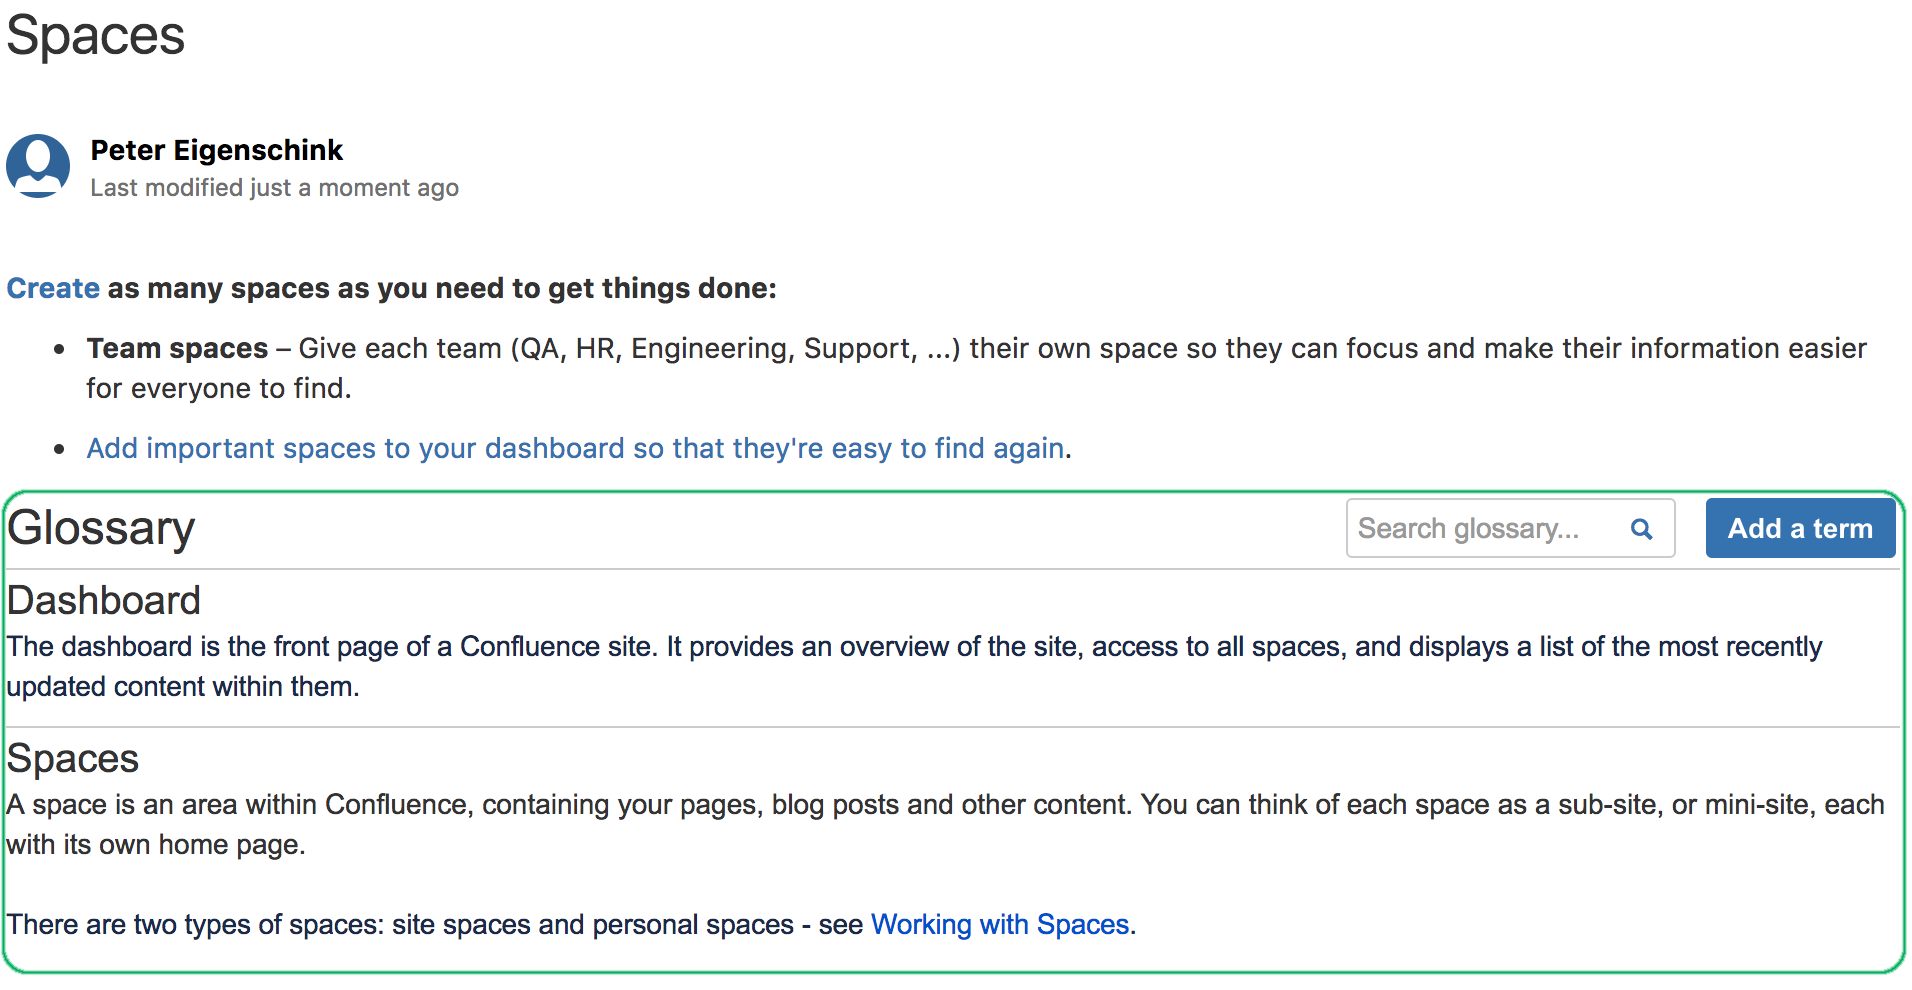Click the Add a term button
Screen dimensions: 1912x990
1800,528
